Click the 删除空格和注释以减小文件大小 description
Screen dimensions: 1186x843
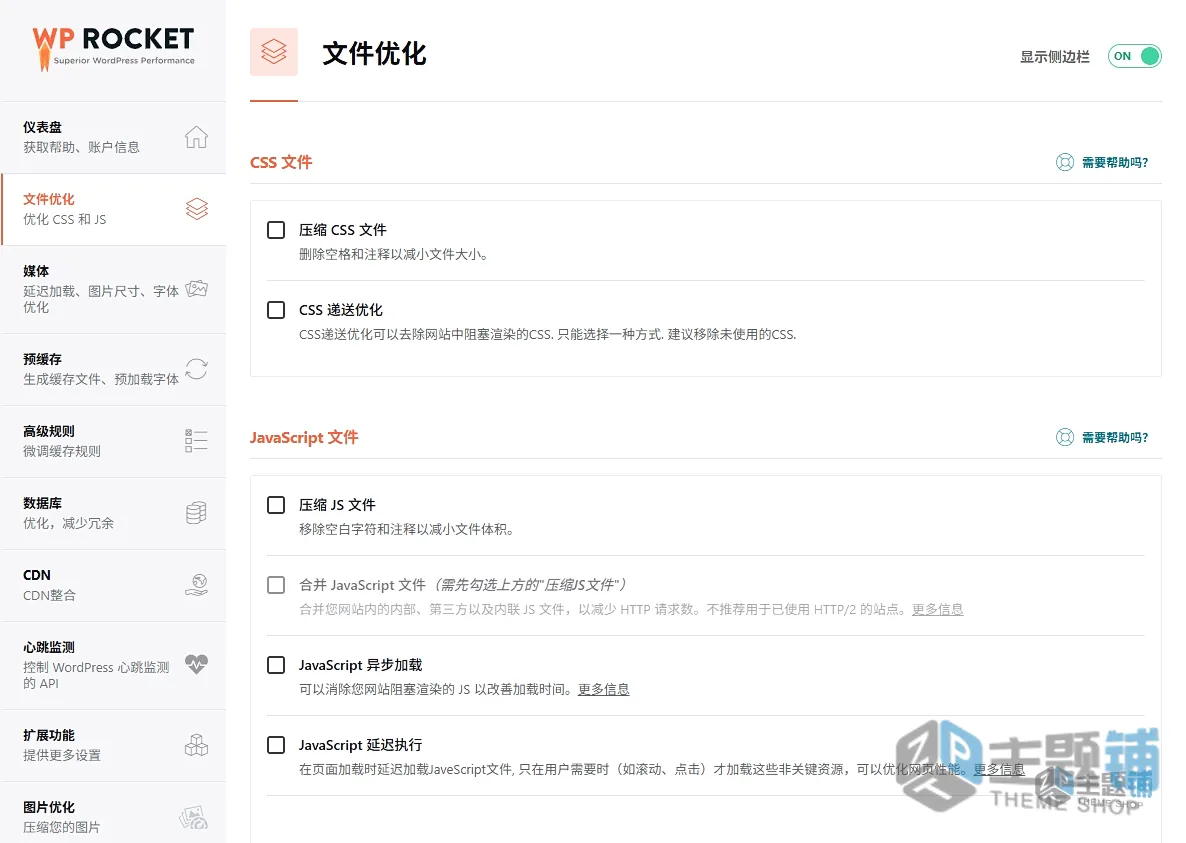tap(393, 255)
